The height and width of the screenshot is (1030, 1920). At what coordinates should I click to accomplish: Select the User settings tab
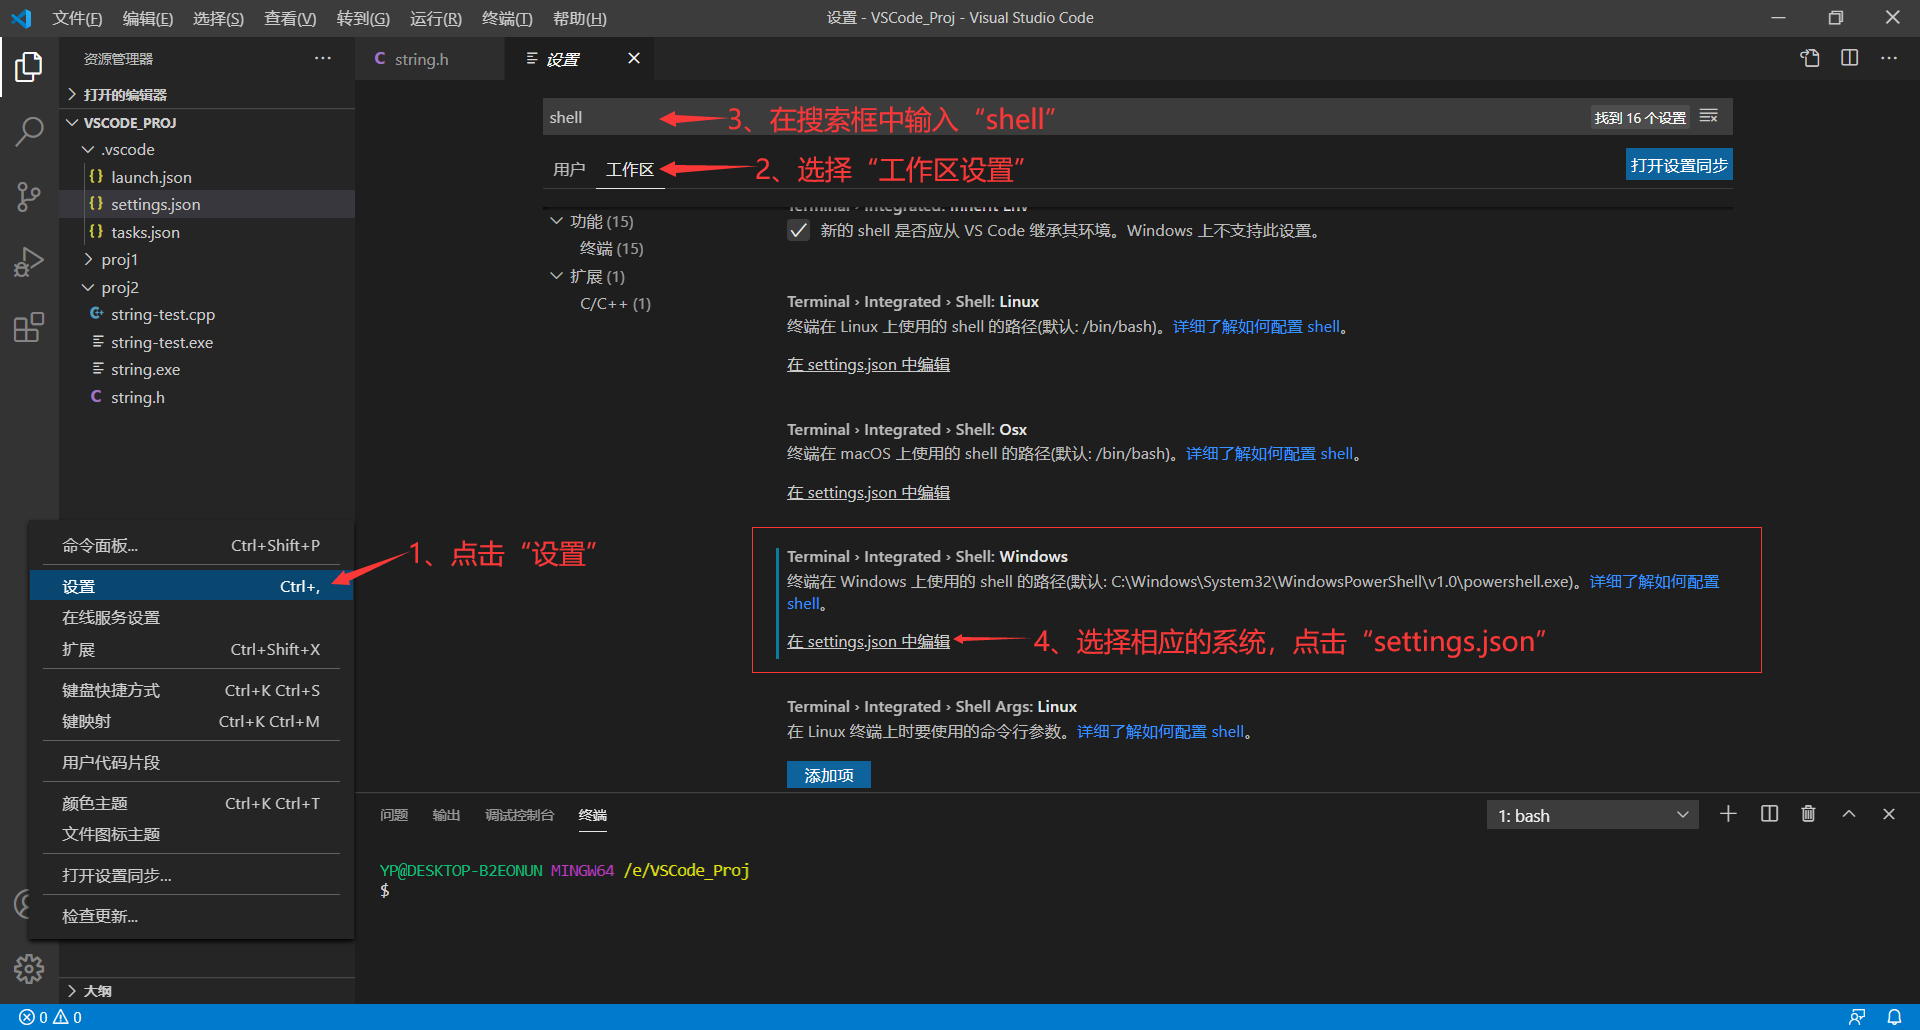(569, 169)
